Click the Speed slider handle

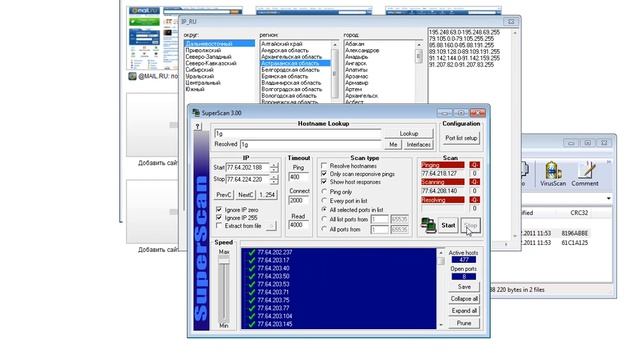click(224, 260)
